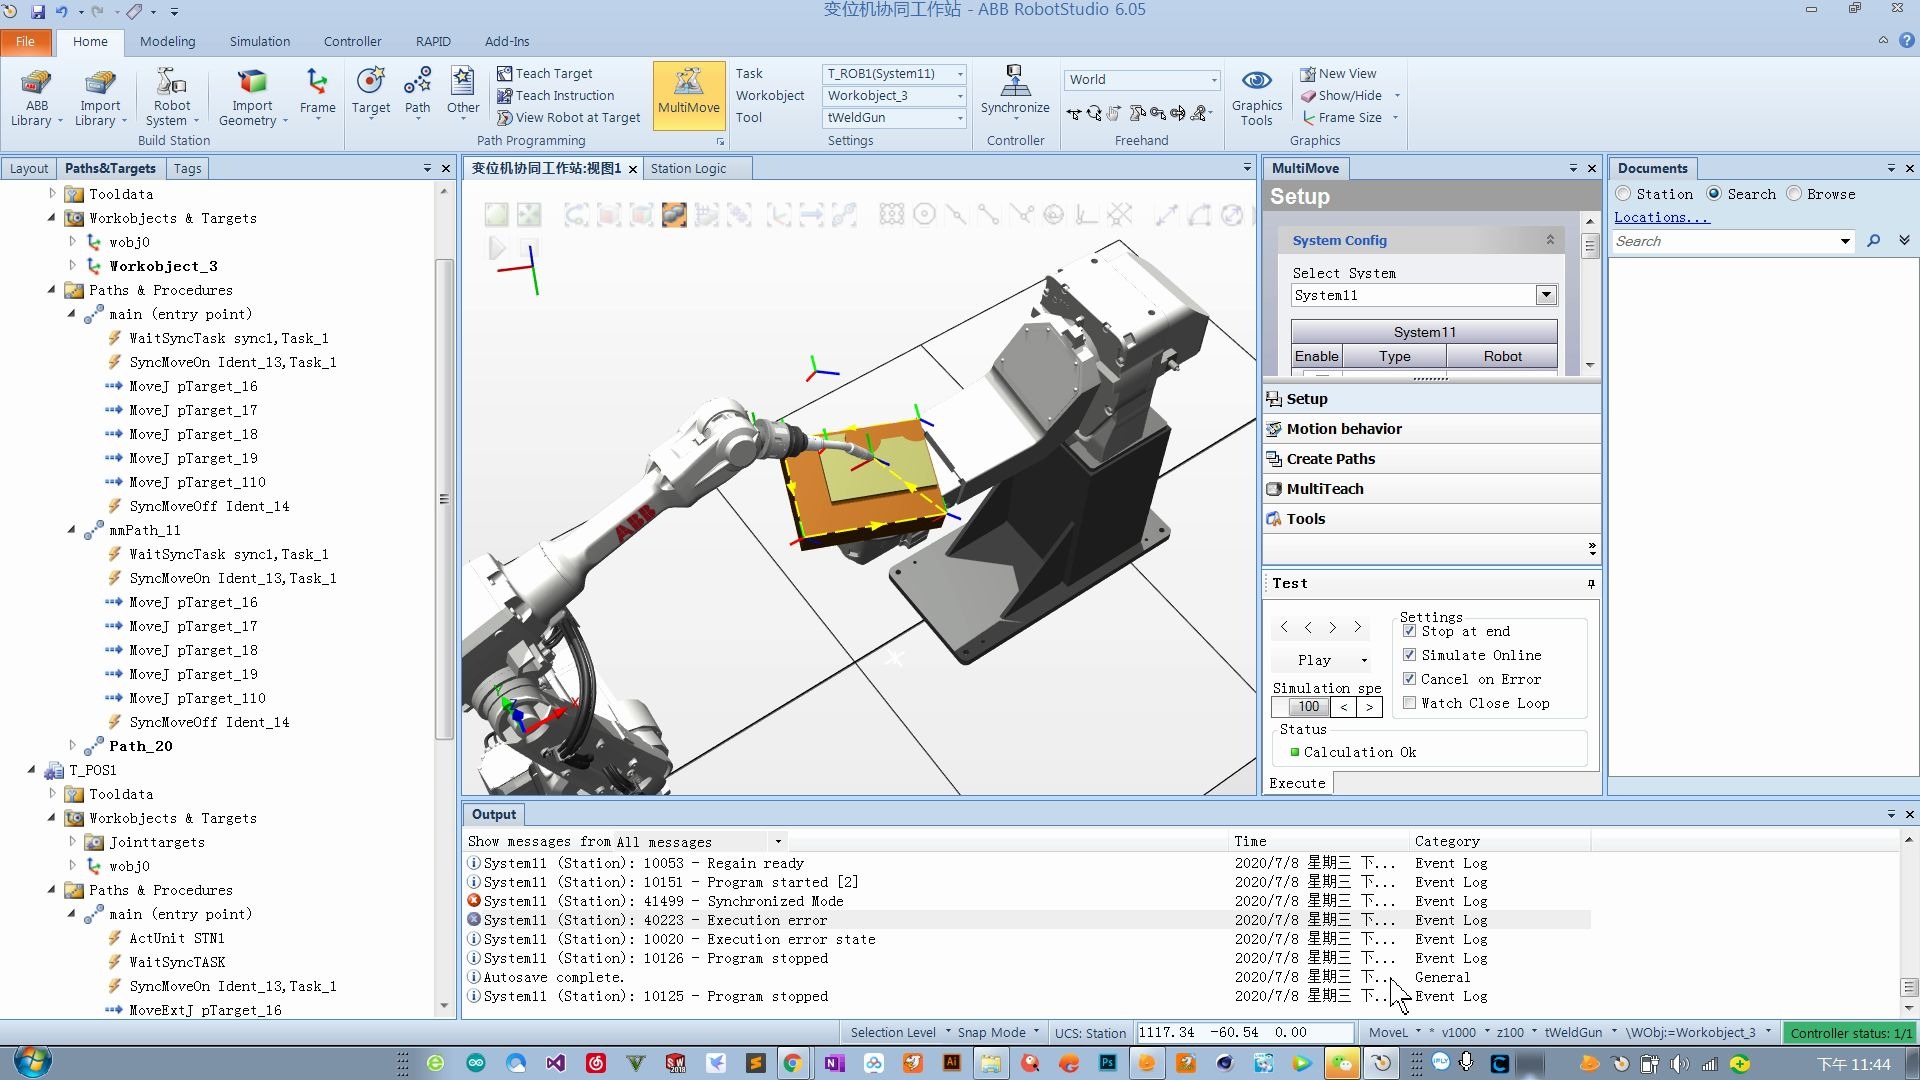Click the Synchronize controller icon
This screenshot has height=1080, width=1920.
click(x=1014, y=92)
